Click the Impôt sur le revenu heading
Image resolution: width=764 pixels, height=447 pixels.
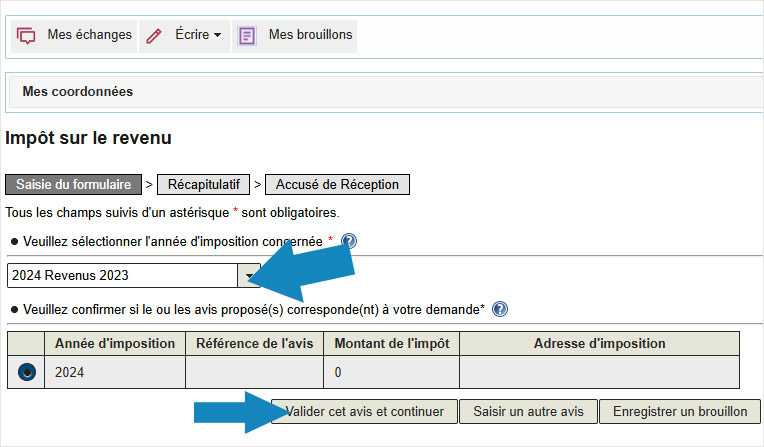(88, 138)
